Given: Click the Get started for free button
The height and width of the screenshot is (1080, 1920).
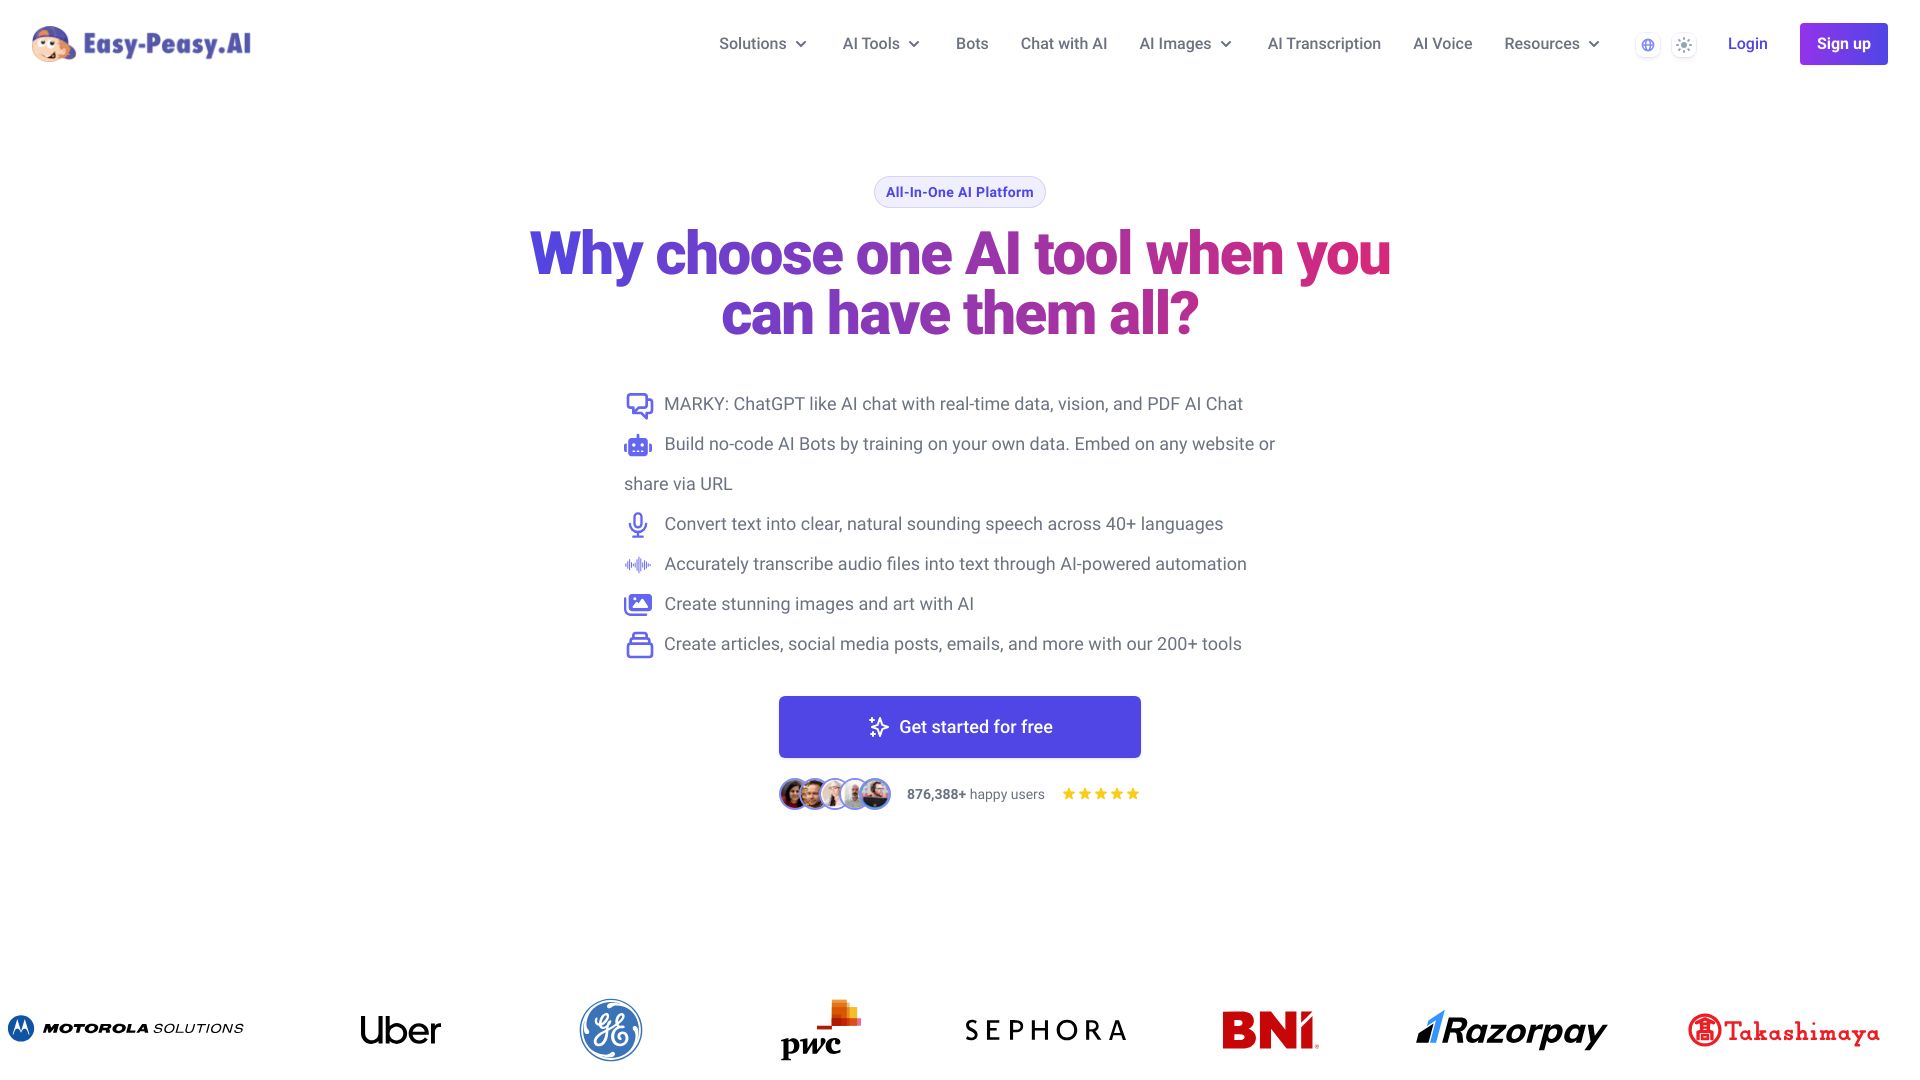Looking at the screenshot, I should click(960, 727).
